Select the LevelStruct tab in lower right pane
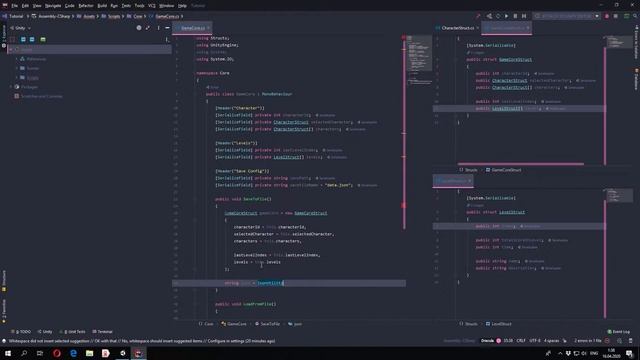The height and width of the screenshot is (360, 640). [x=453, y=181]
